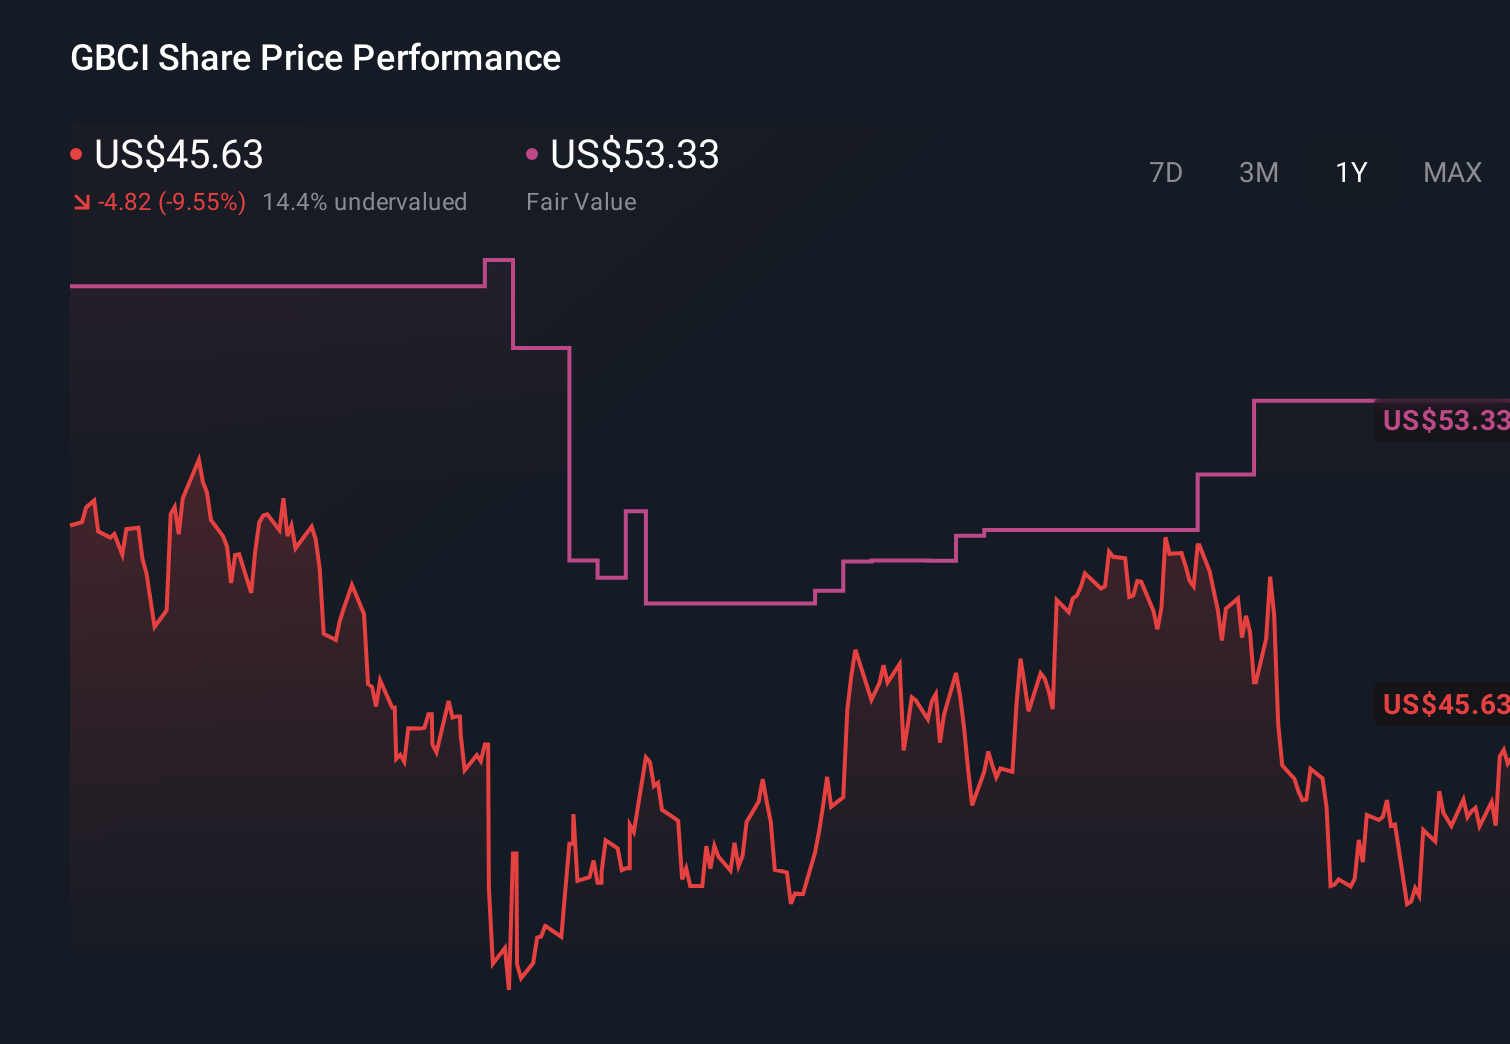Image resolution: width=1510 pixels, height=1044 pixels.
Task: Select the 3M time range
Action: 1258,172
